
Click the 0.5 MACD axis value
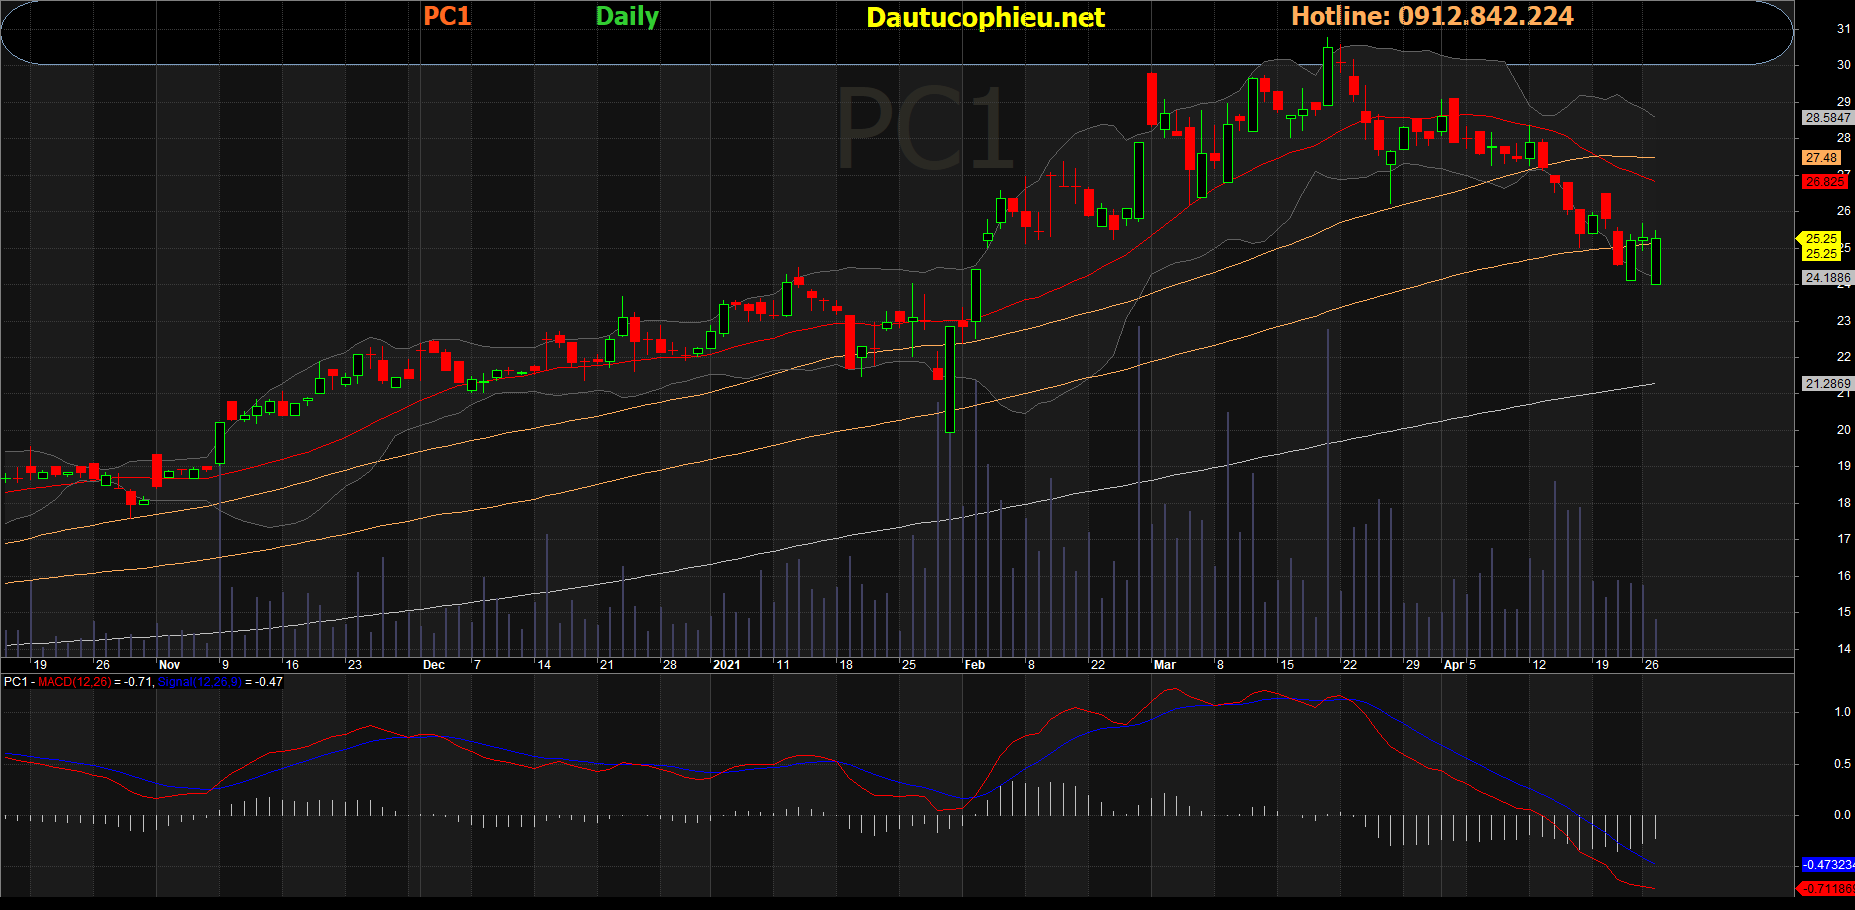pyautogui.click(x=1842, y=764)
